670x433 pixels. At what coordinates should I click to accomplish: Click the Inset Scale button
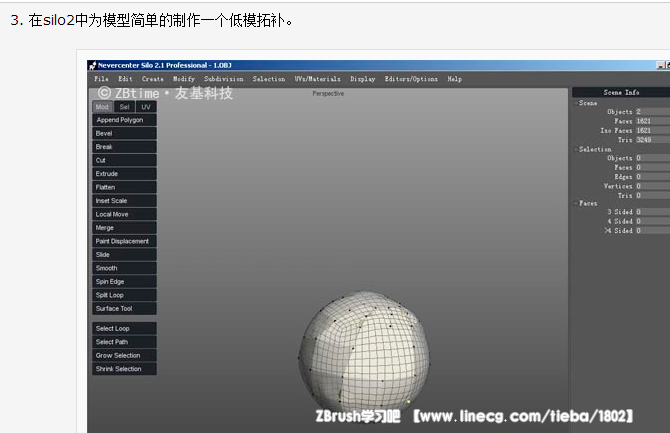[x=124, y=201]
